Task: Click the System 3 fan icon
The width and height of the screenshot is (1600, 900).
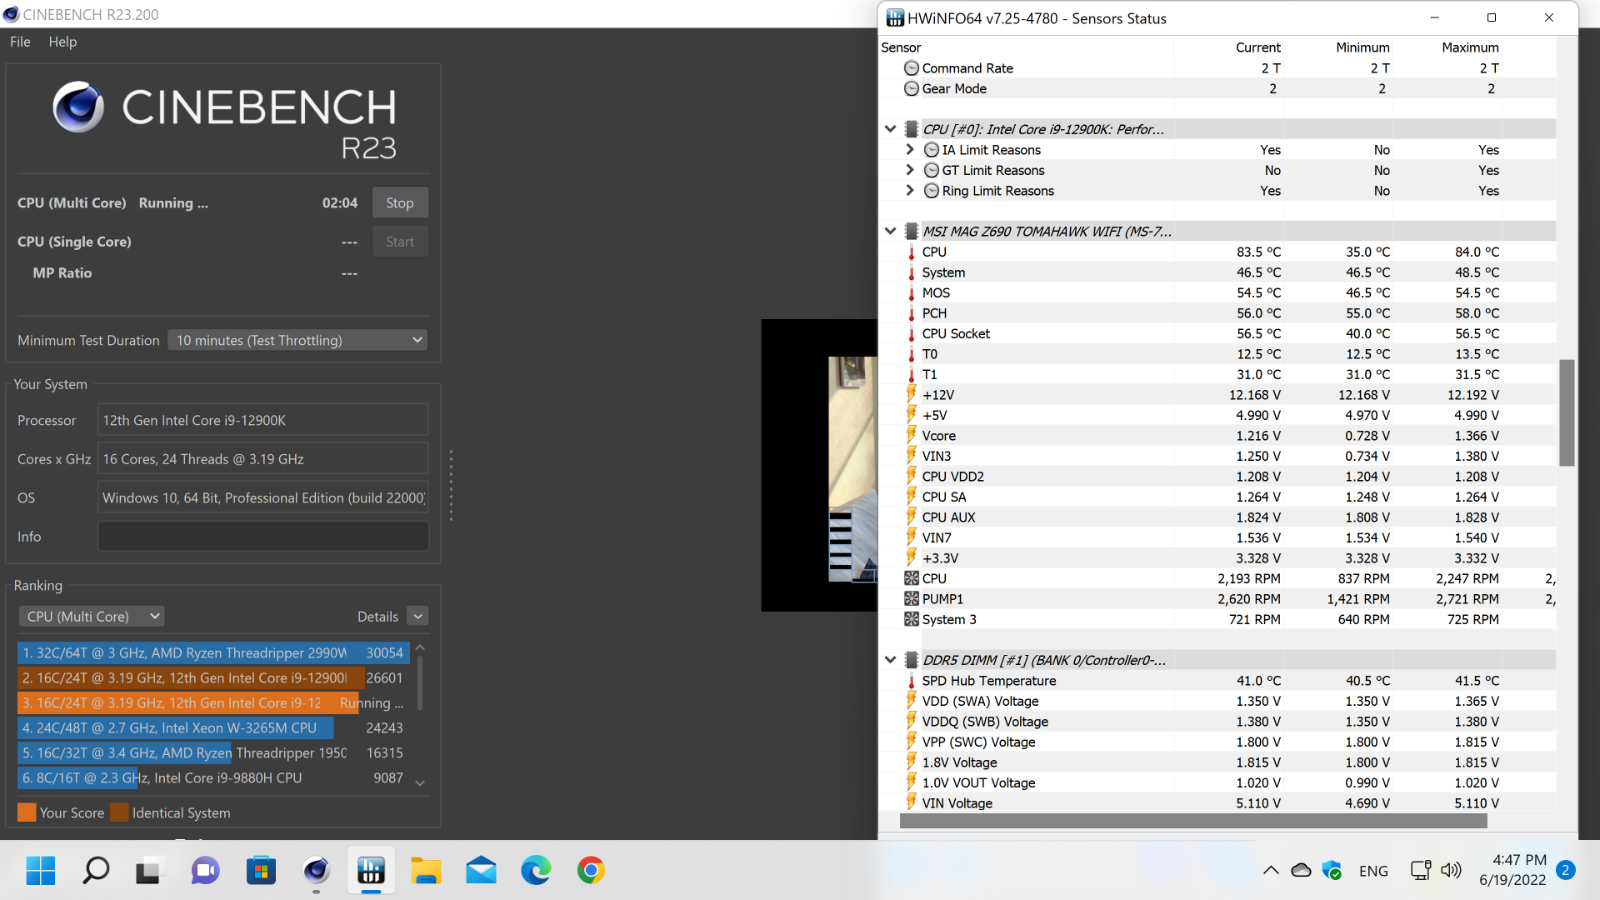Action: 911,619
